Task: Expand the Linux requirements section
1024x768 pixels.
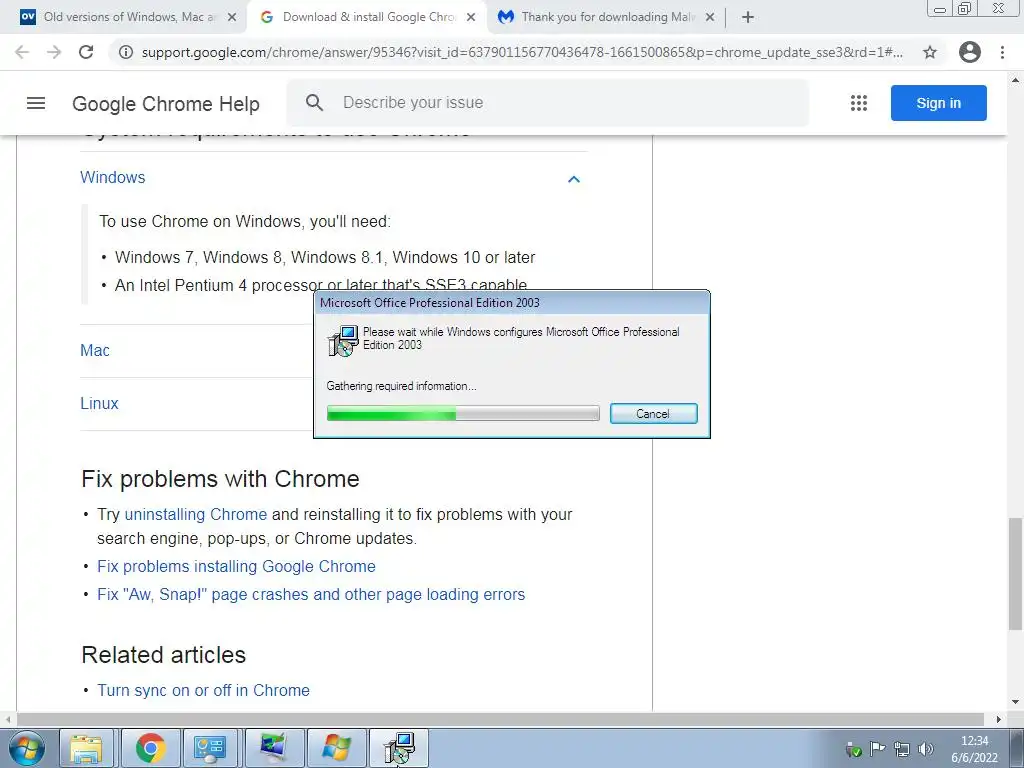Action: (99, 404)
